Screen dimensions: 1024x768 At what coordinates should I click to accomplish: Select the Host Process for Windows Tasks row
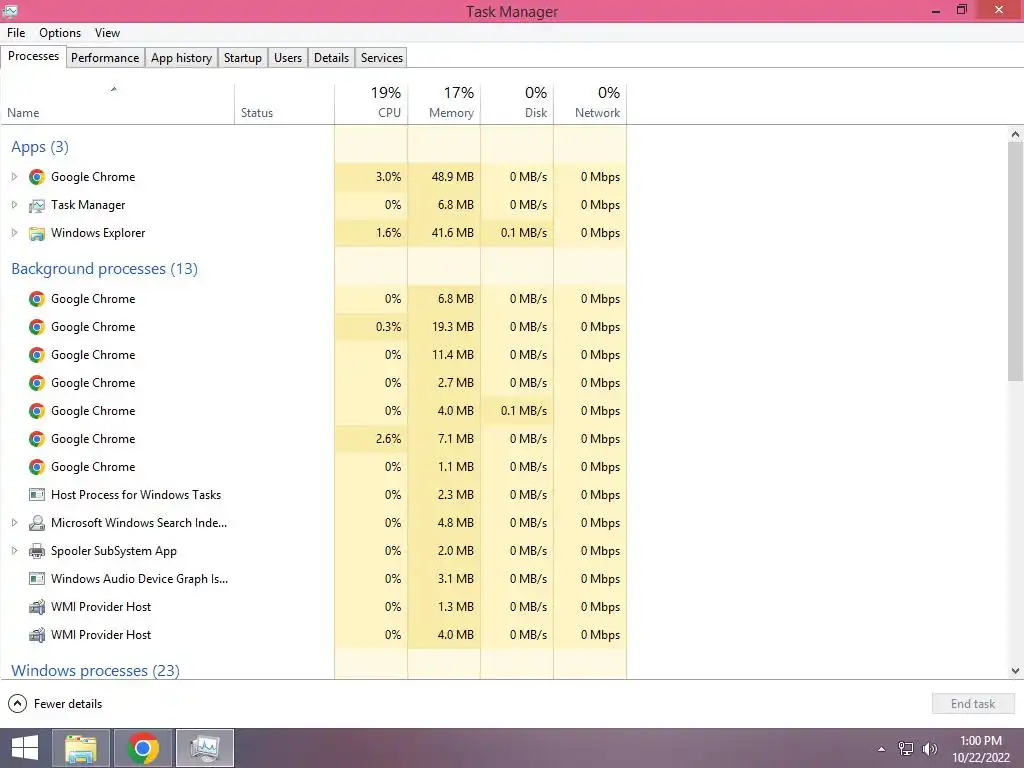coord(313,495)
